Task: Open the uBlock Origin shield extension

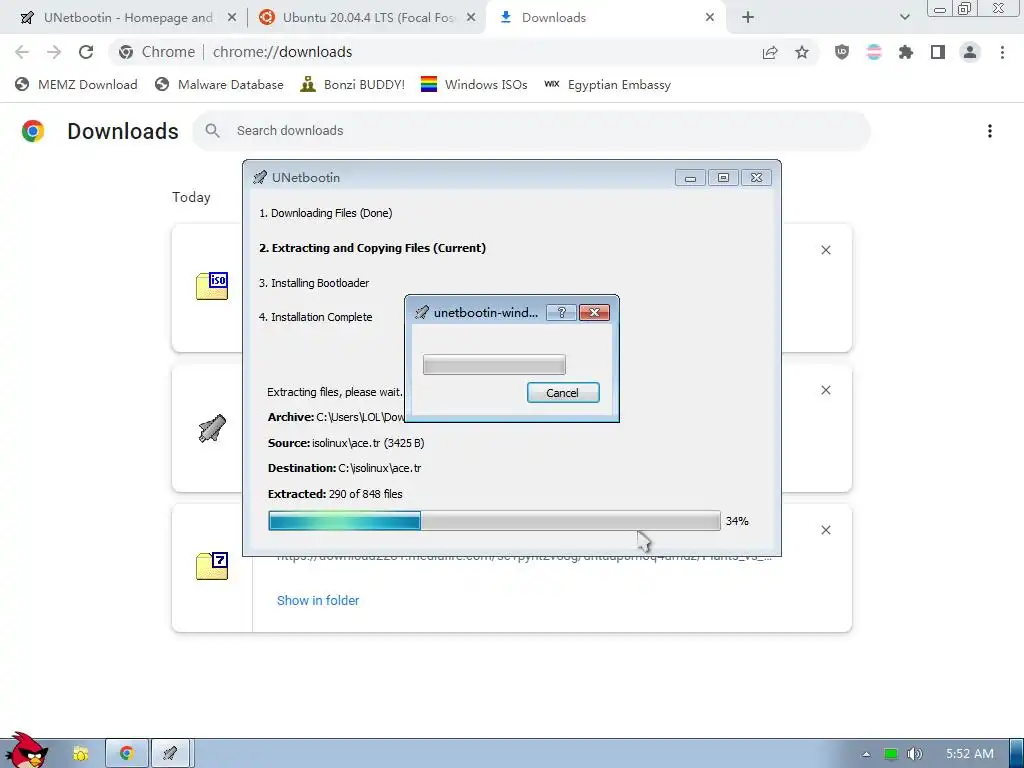Action: pyautogui.click(x=842, y=52)
